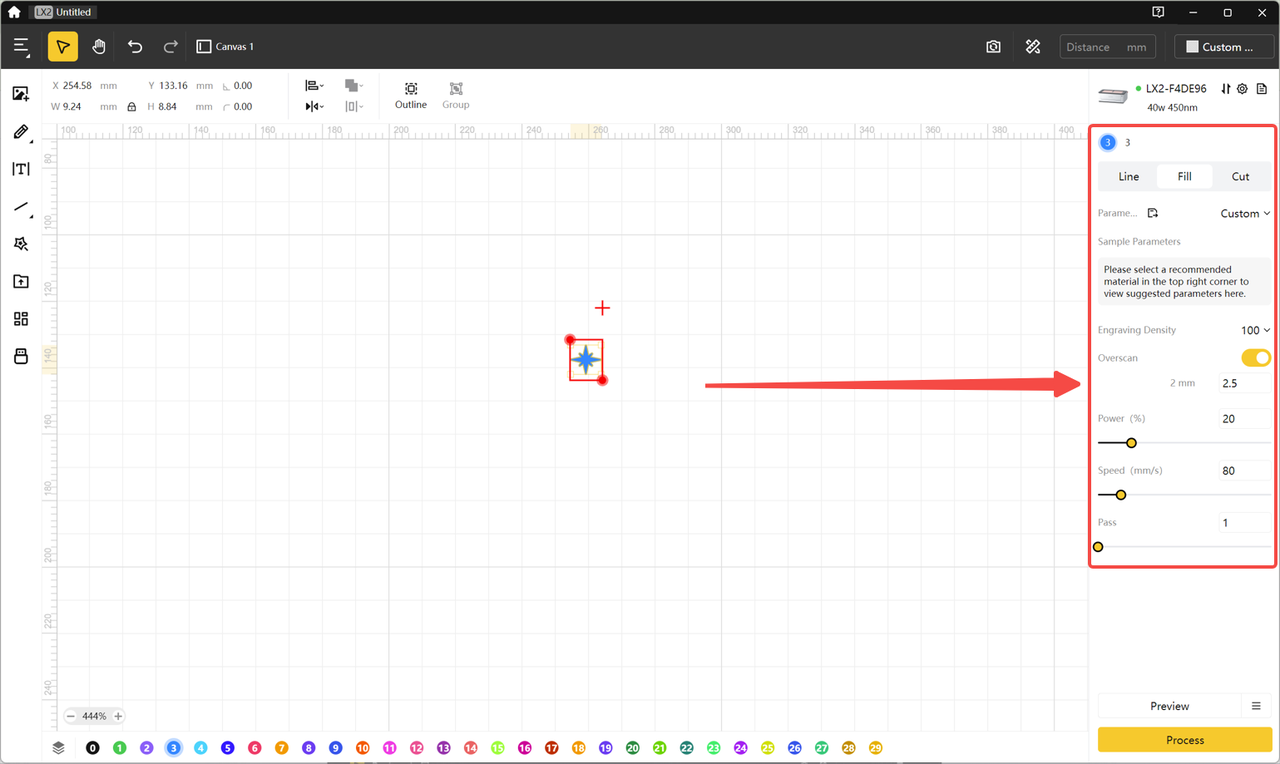Open the AI creation tool in sidebar
The width and height of the screenshot is (1280, 764).
pyautogui.click(x=20, y=244)
